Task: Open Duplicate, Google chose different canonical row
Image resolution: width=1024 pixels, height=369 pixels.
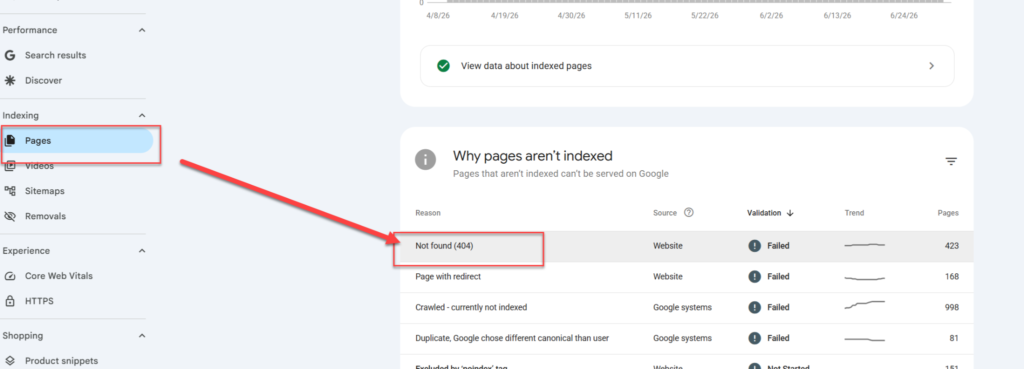Action: 687,338
